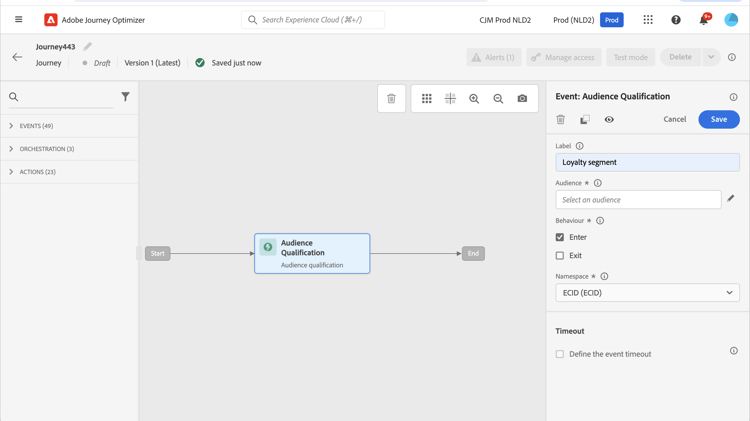Expand the Events category
The height and width of the screenshot is (421, 750).
coord(12,126)
